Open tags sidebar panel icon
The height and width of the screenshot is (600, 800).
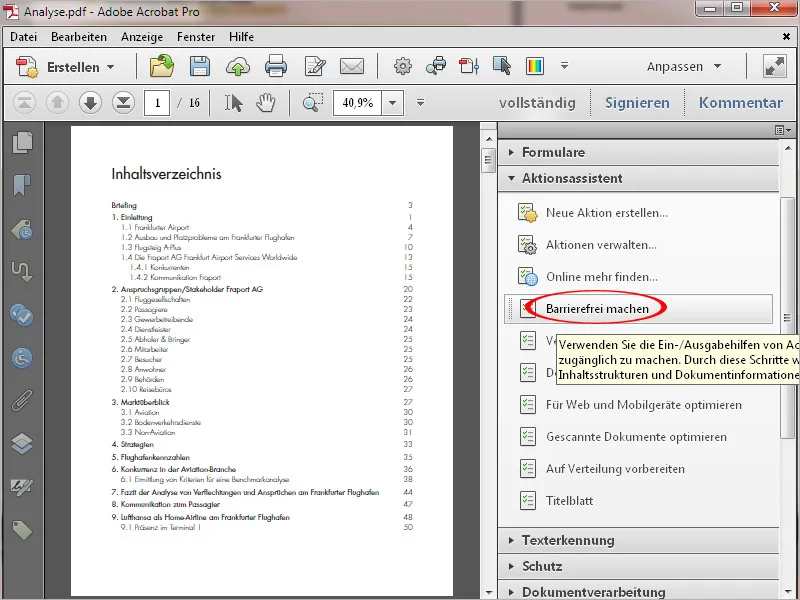[22, 530]
